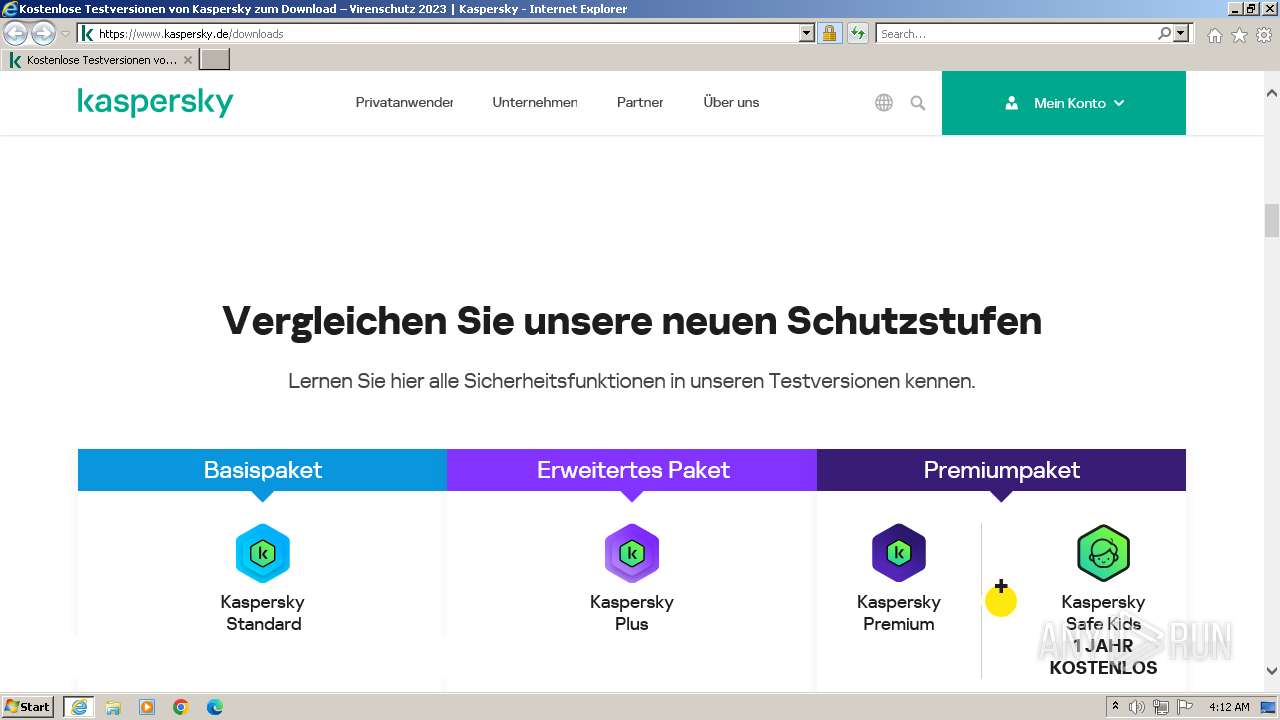Select the Basispaket tab
Image resolution: width=1280 pixels, height=720 pixels.
(263, 470)
